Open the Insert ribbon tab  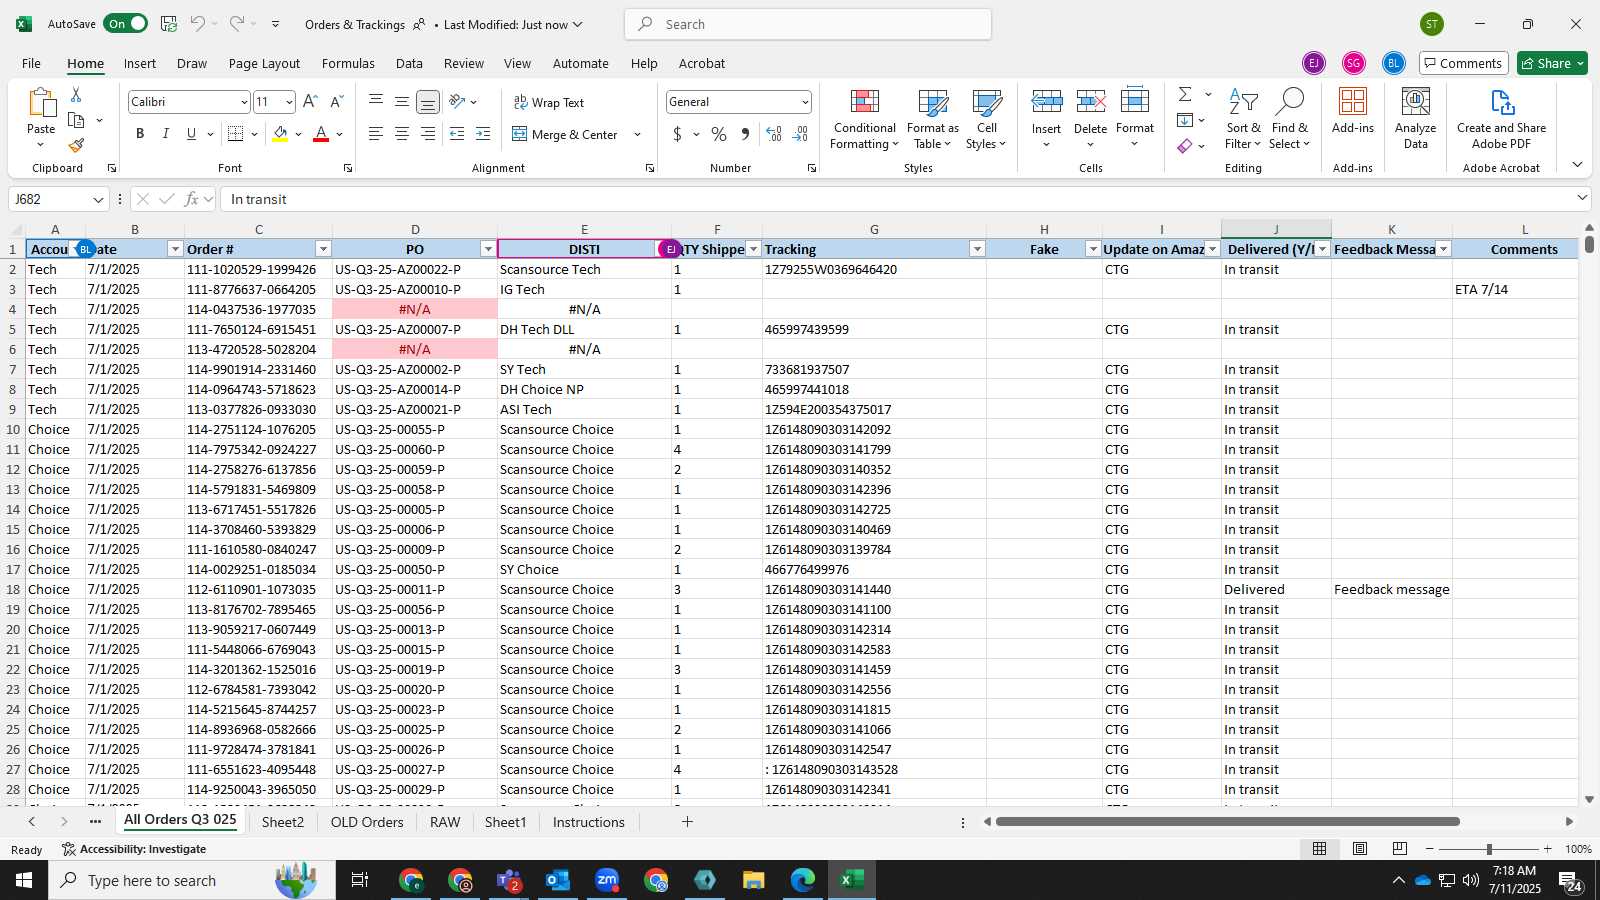(x=140, y=63)
